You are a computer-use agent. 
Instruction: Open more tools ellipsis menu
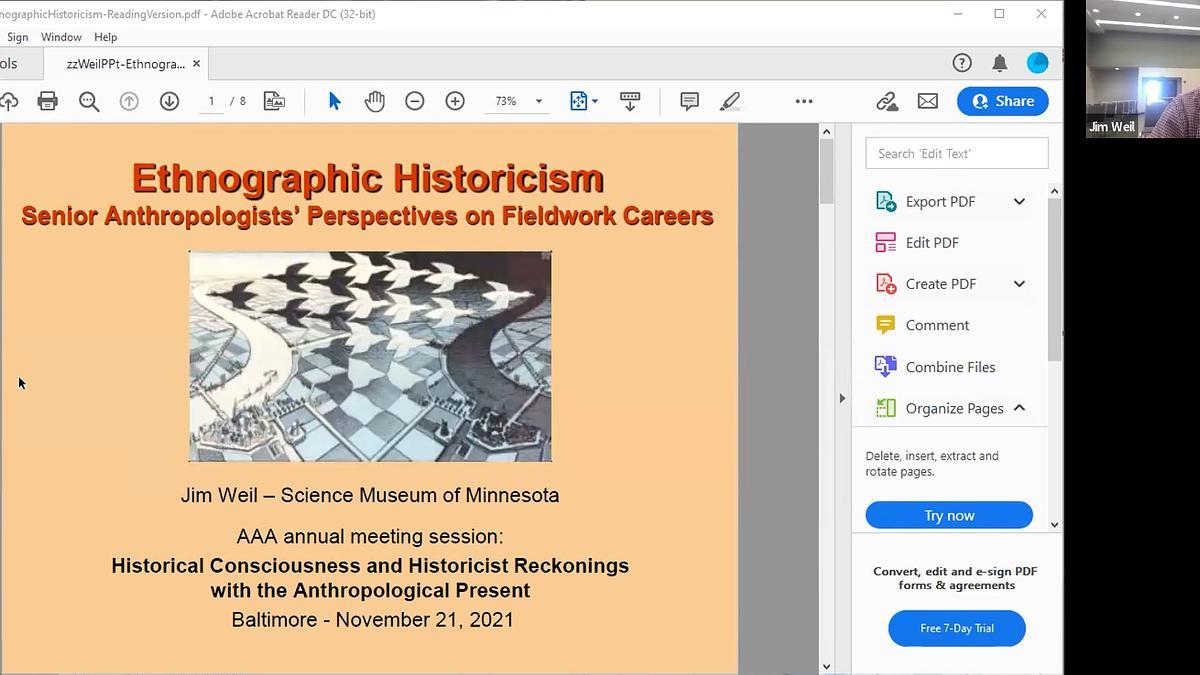pyautogui.click(x=804, y=101)
